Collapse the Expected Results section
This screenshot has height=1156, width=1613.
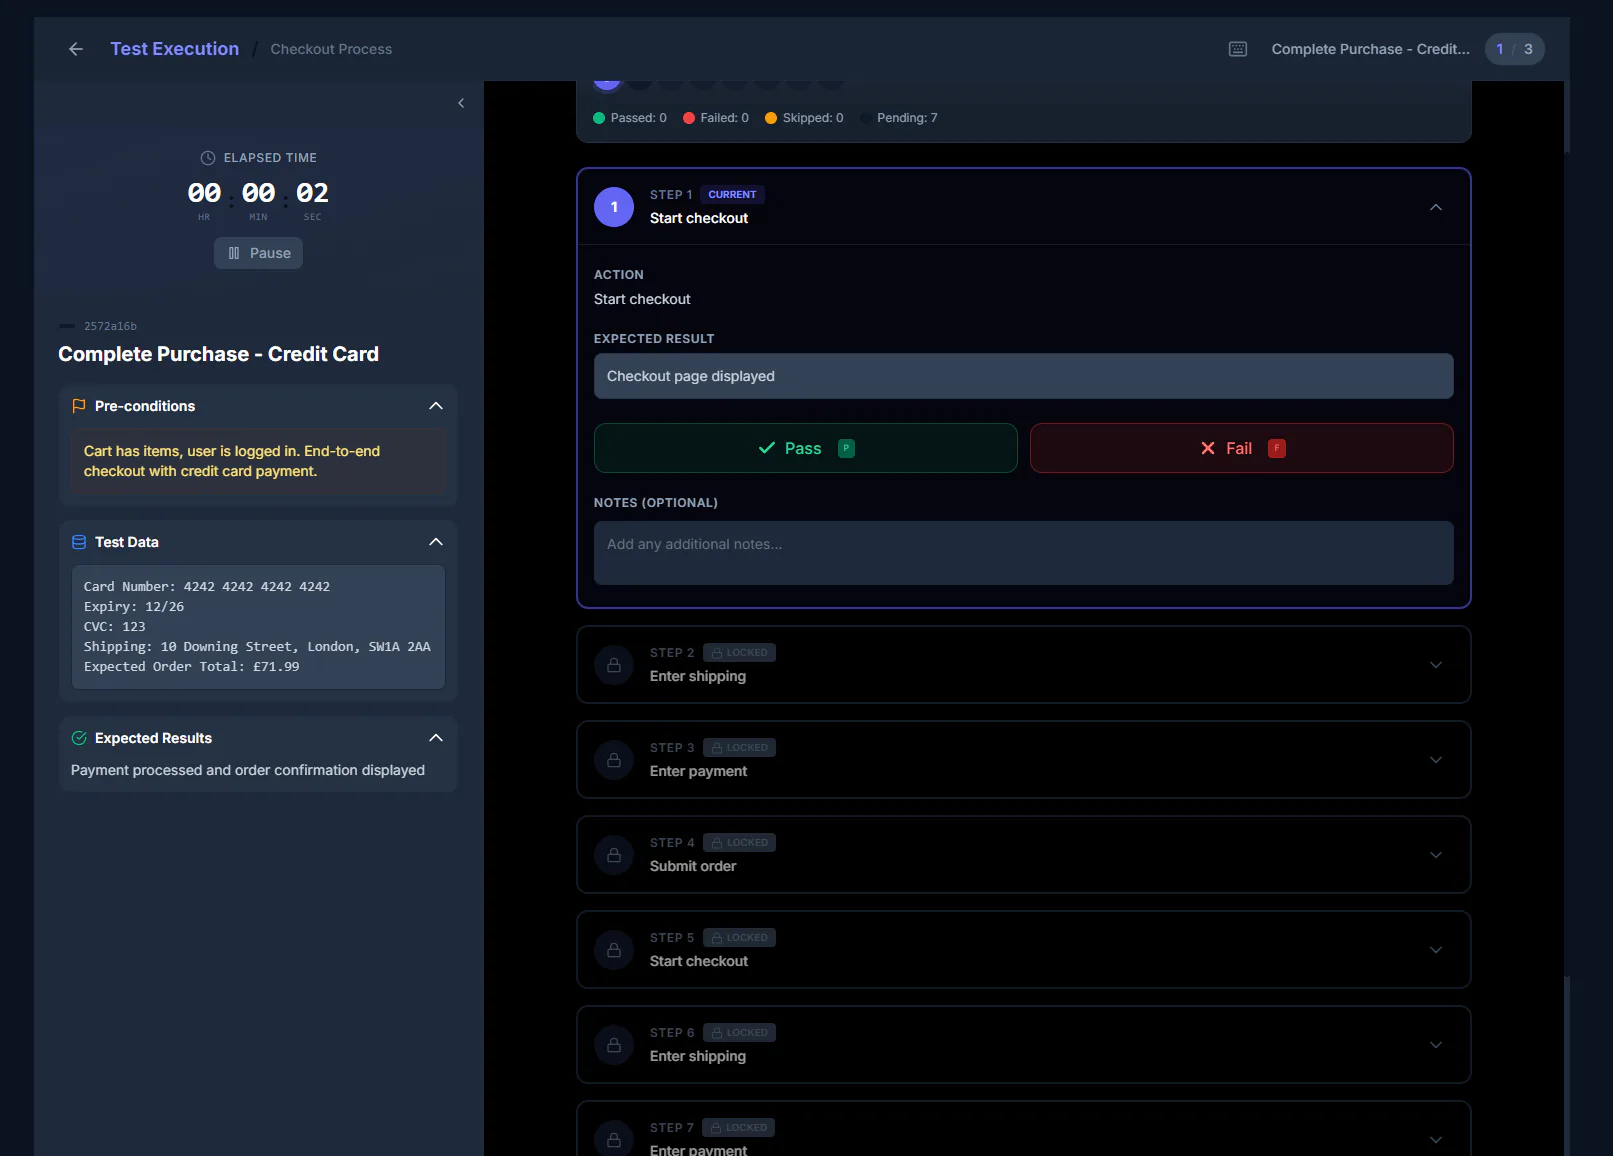click(x=436, y=738)
